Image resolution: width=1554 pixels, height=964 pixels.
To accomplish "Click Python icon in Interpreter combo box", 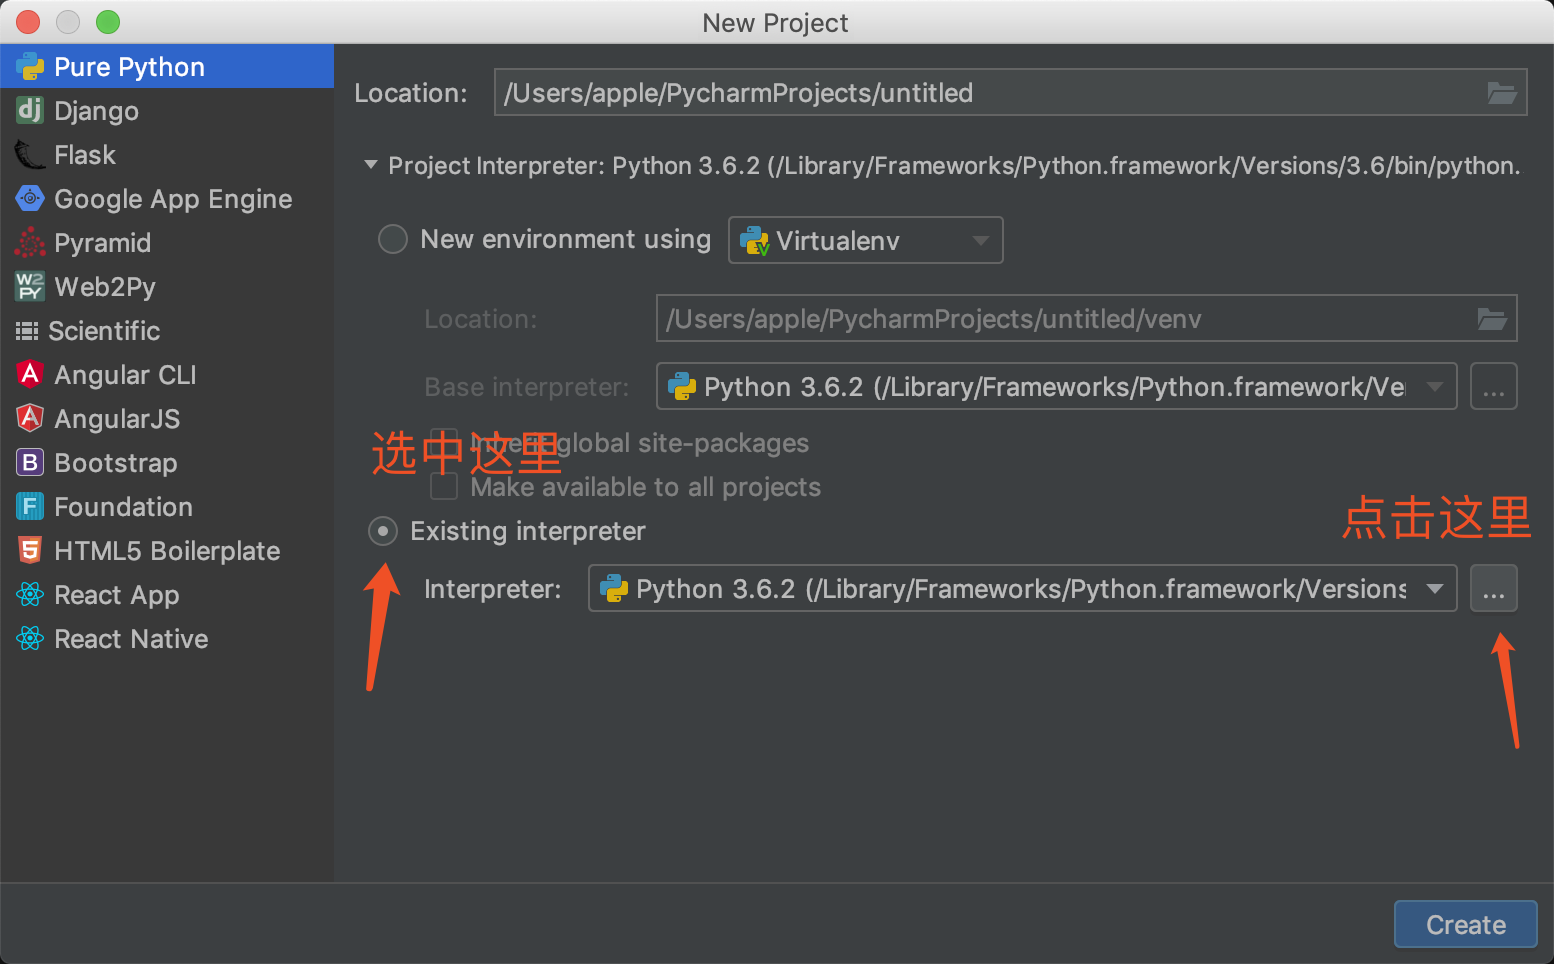I will pyautogui.click(x=614, y=589).
